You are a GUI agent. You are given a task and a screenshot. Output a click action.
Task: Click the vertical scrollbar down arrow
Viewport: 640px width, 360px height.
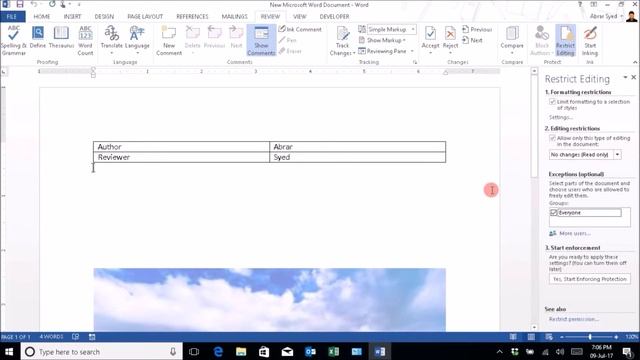coord(534,327)
